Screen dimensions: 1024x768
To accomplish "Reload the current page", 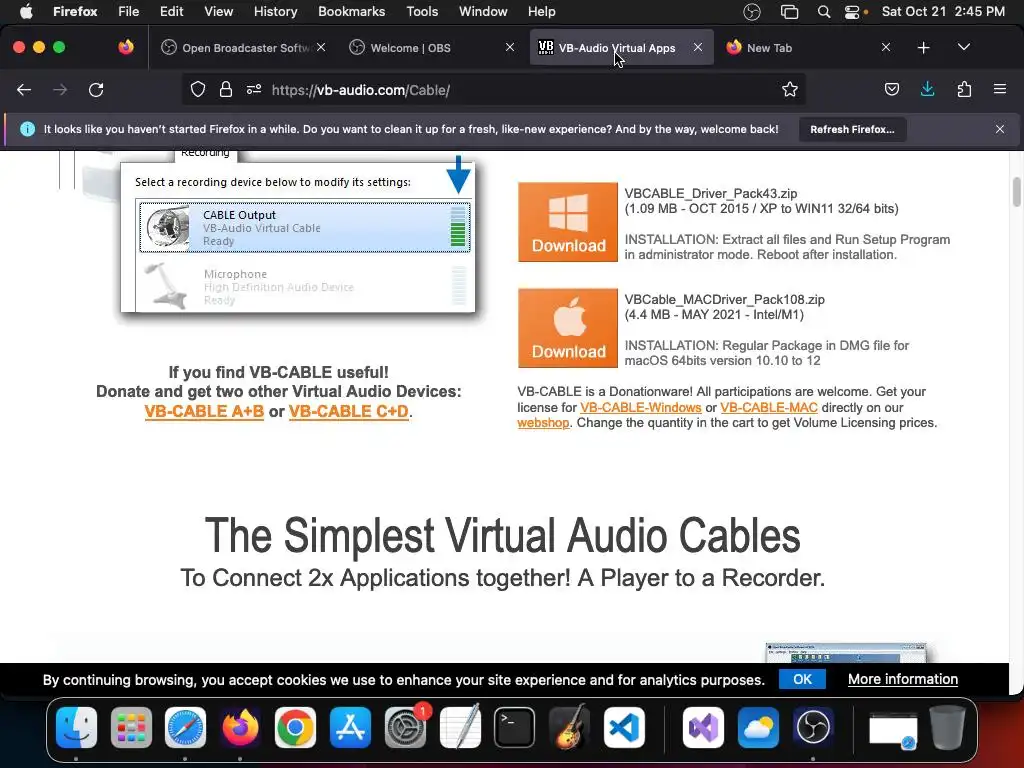I will 96,90.
